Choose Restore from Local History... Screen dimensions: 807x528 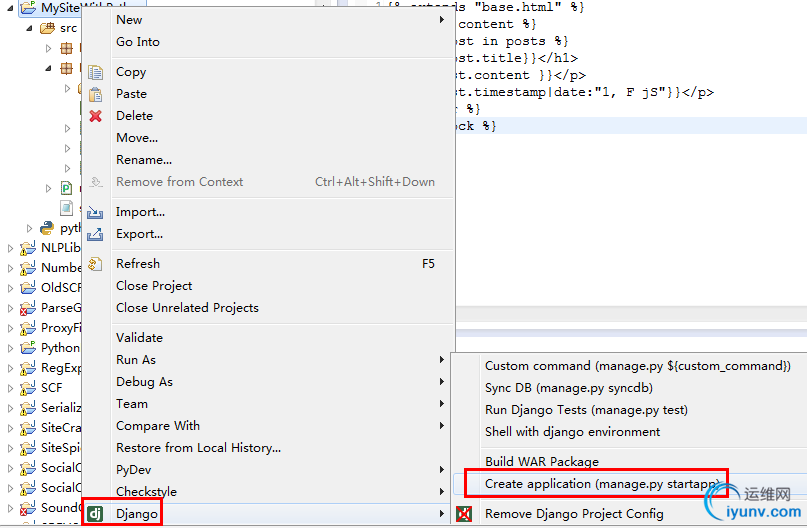pyautogui.click(x=199, y=448)
